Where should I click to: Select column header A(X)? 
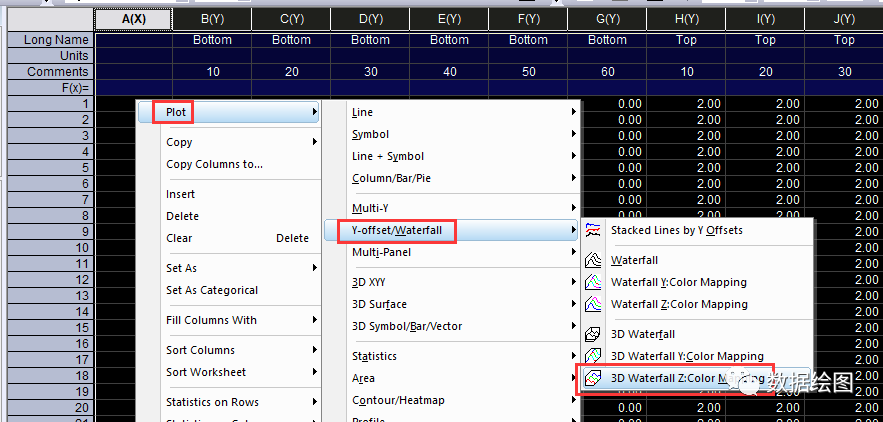click(x=133, y=19)
